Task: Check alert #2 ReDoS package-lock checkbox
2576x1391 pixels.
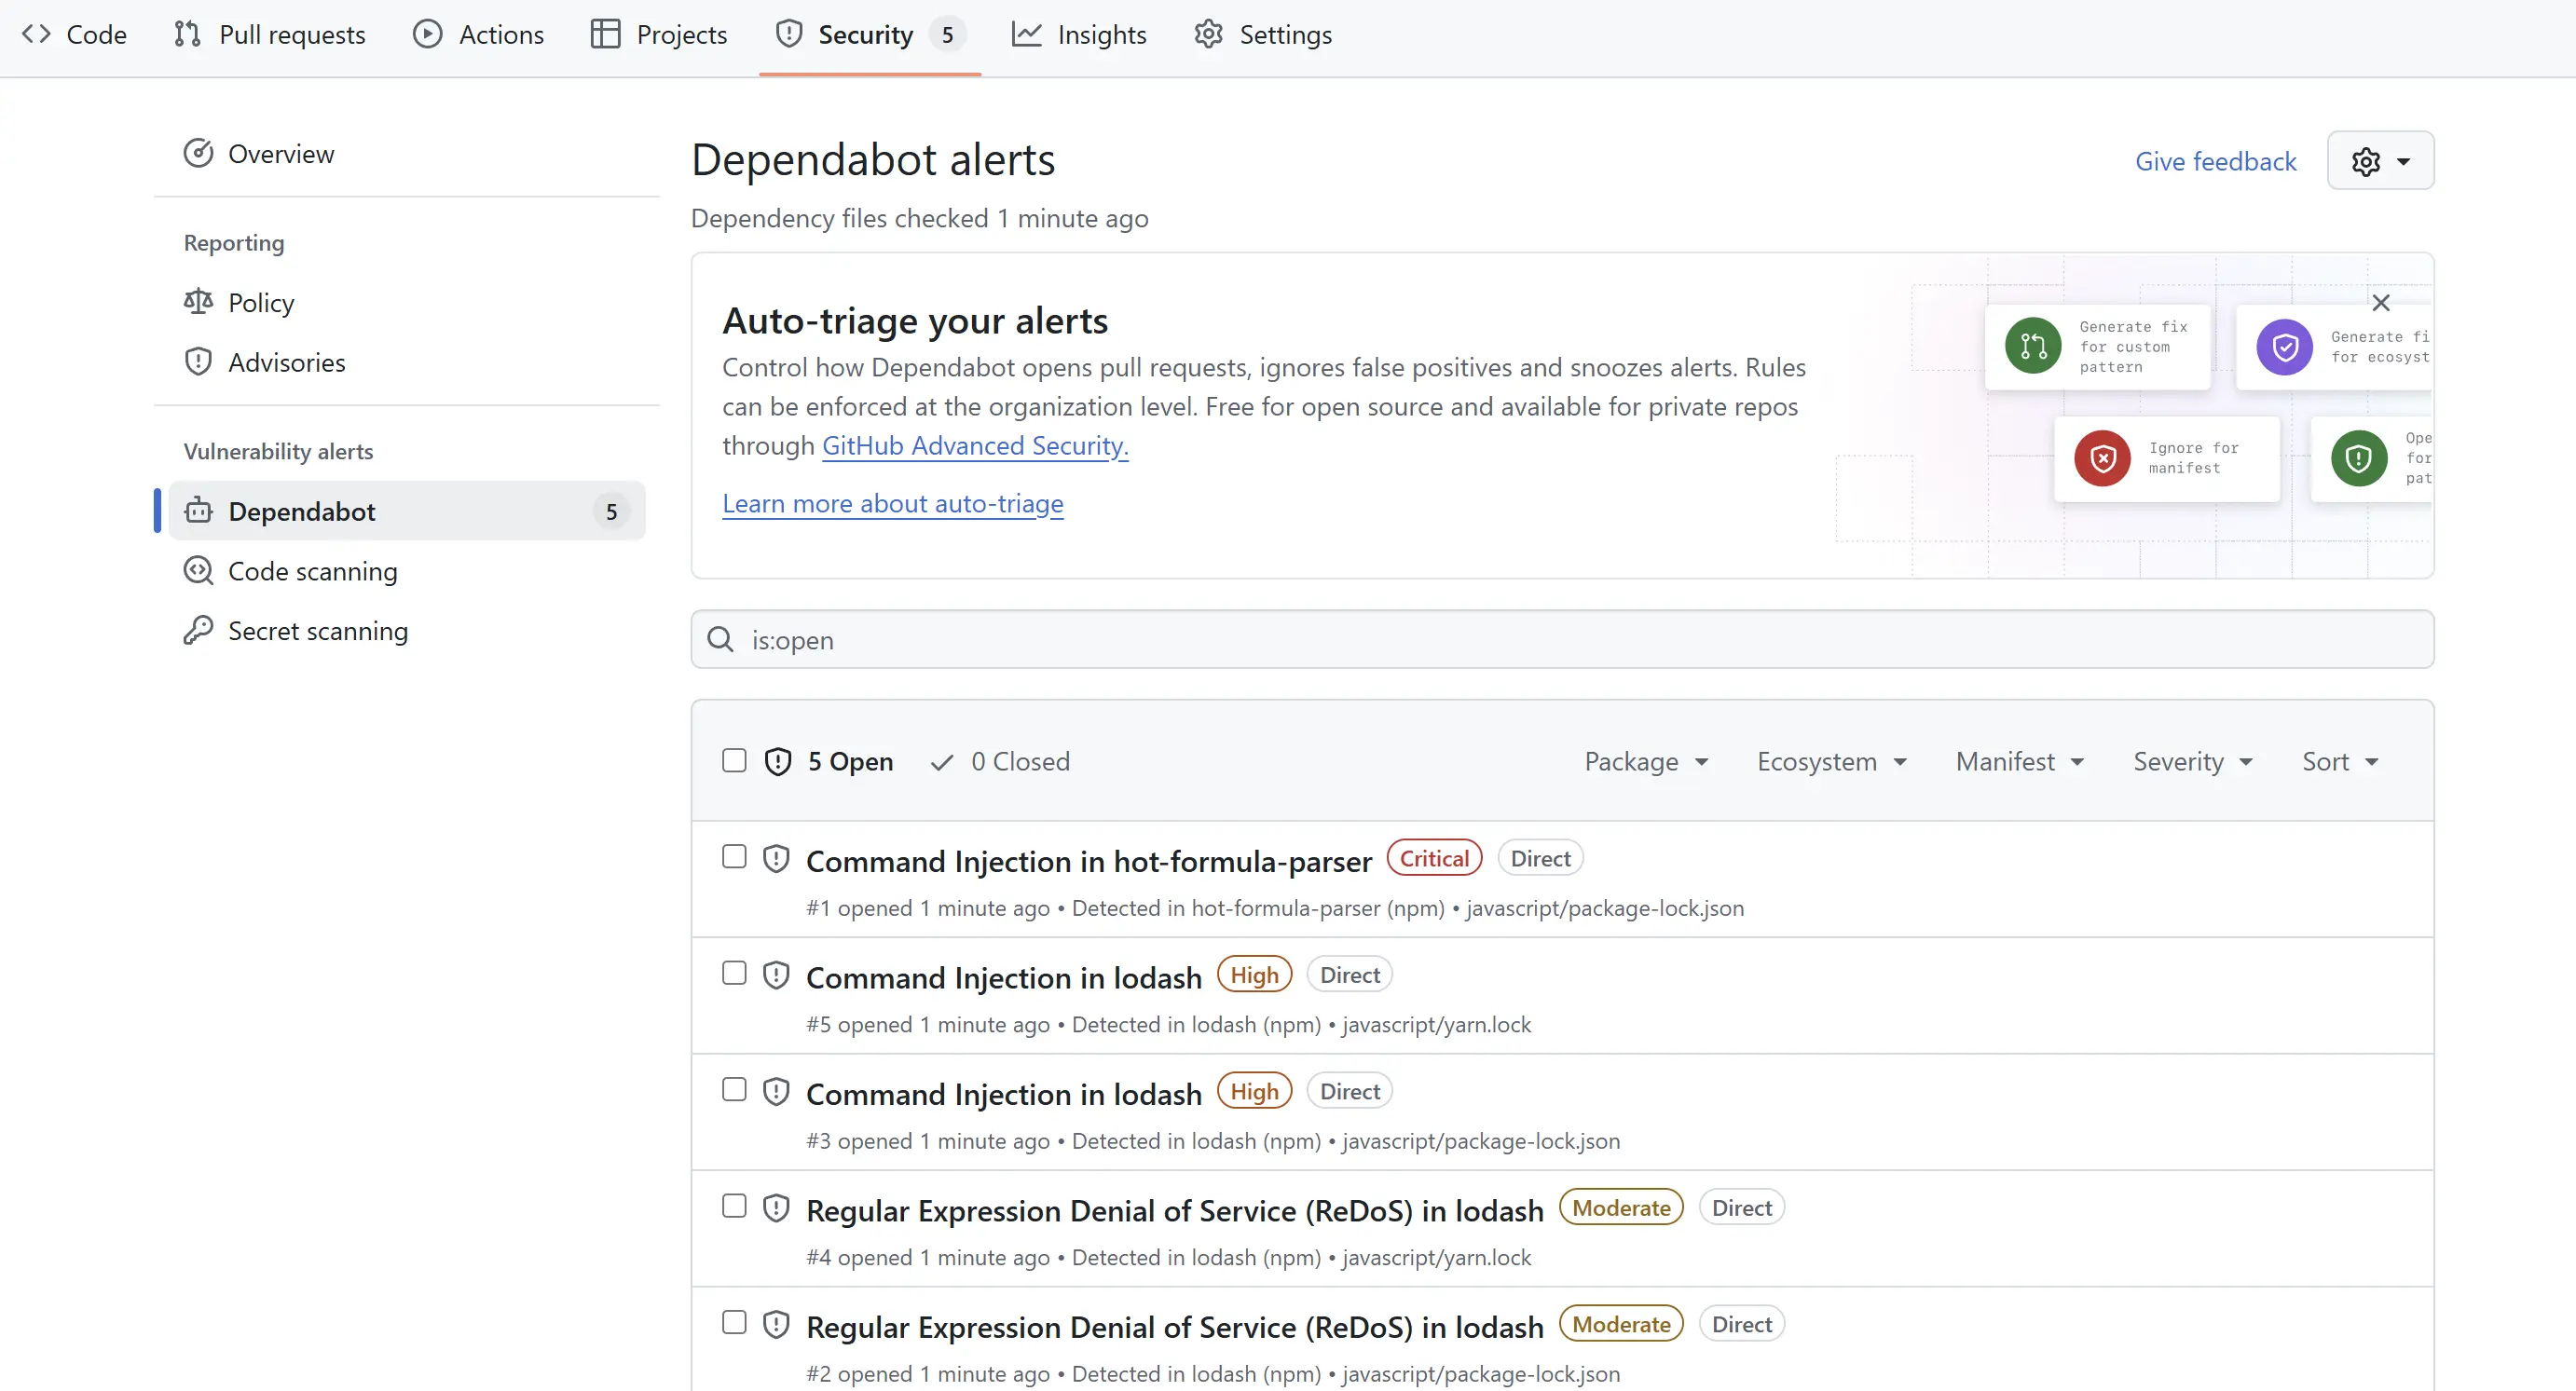Action: pyautogui.click(x=734, y=1322)
